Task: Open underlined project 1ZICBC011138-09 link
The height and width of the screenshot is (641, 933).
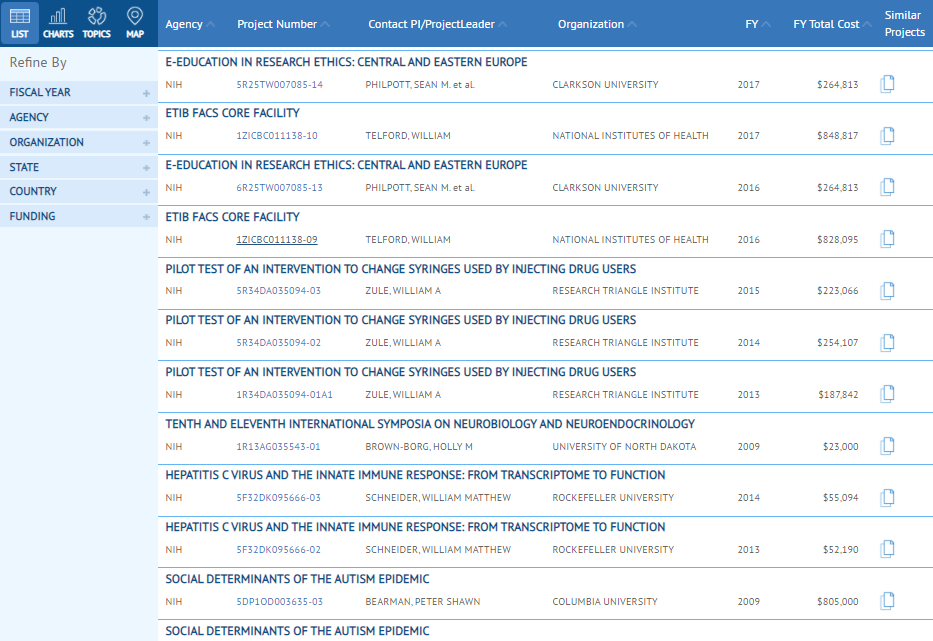Action: [x=277, y=239]
